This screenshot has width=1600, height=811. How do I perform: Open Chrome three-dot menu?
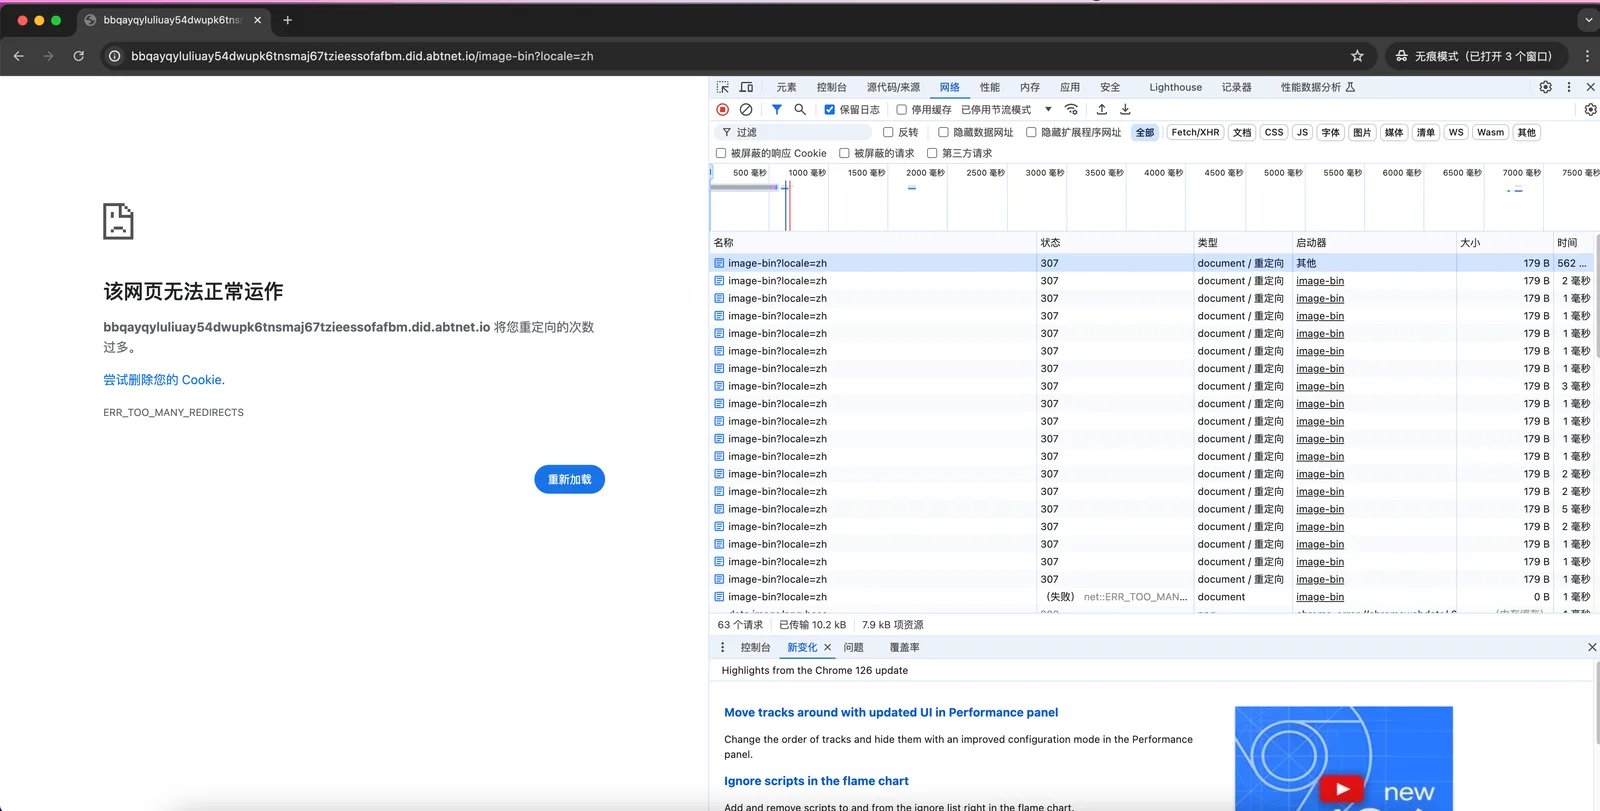(1587, 56)
